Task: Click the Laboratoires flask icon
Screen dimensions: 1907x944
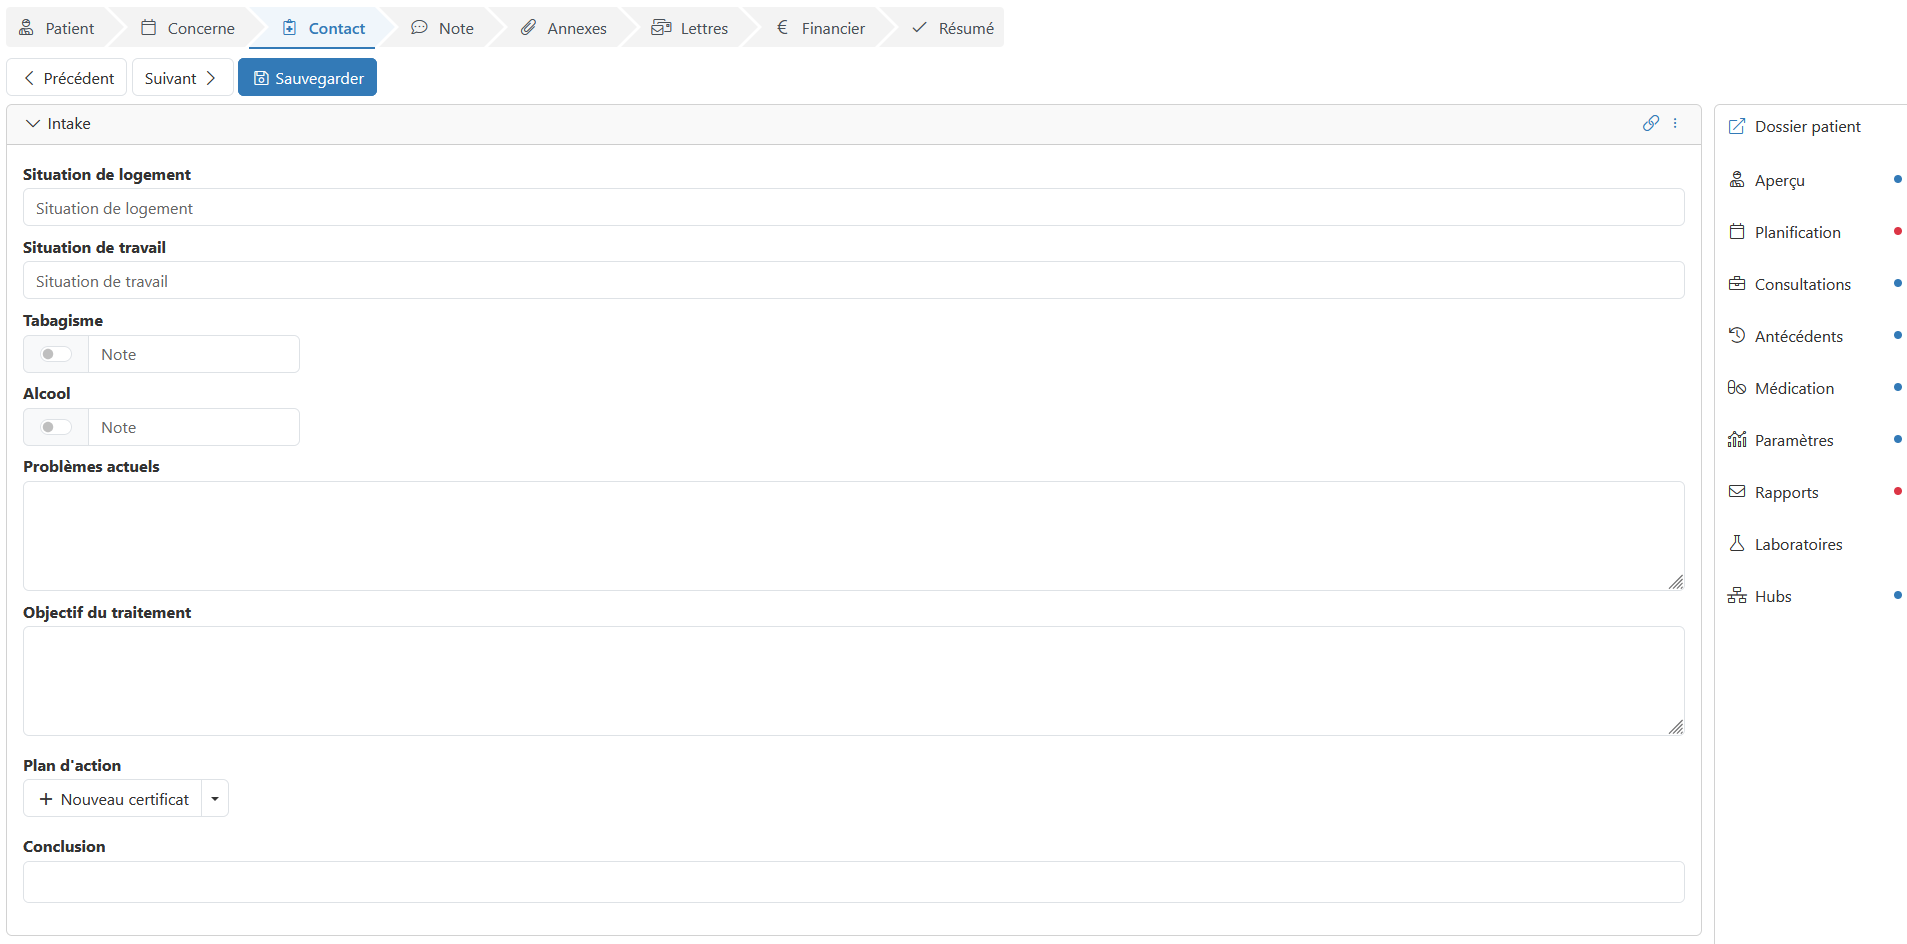Action: 1737,544
